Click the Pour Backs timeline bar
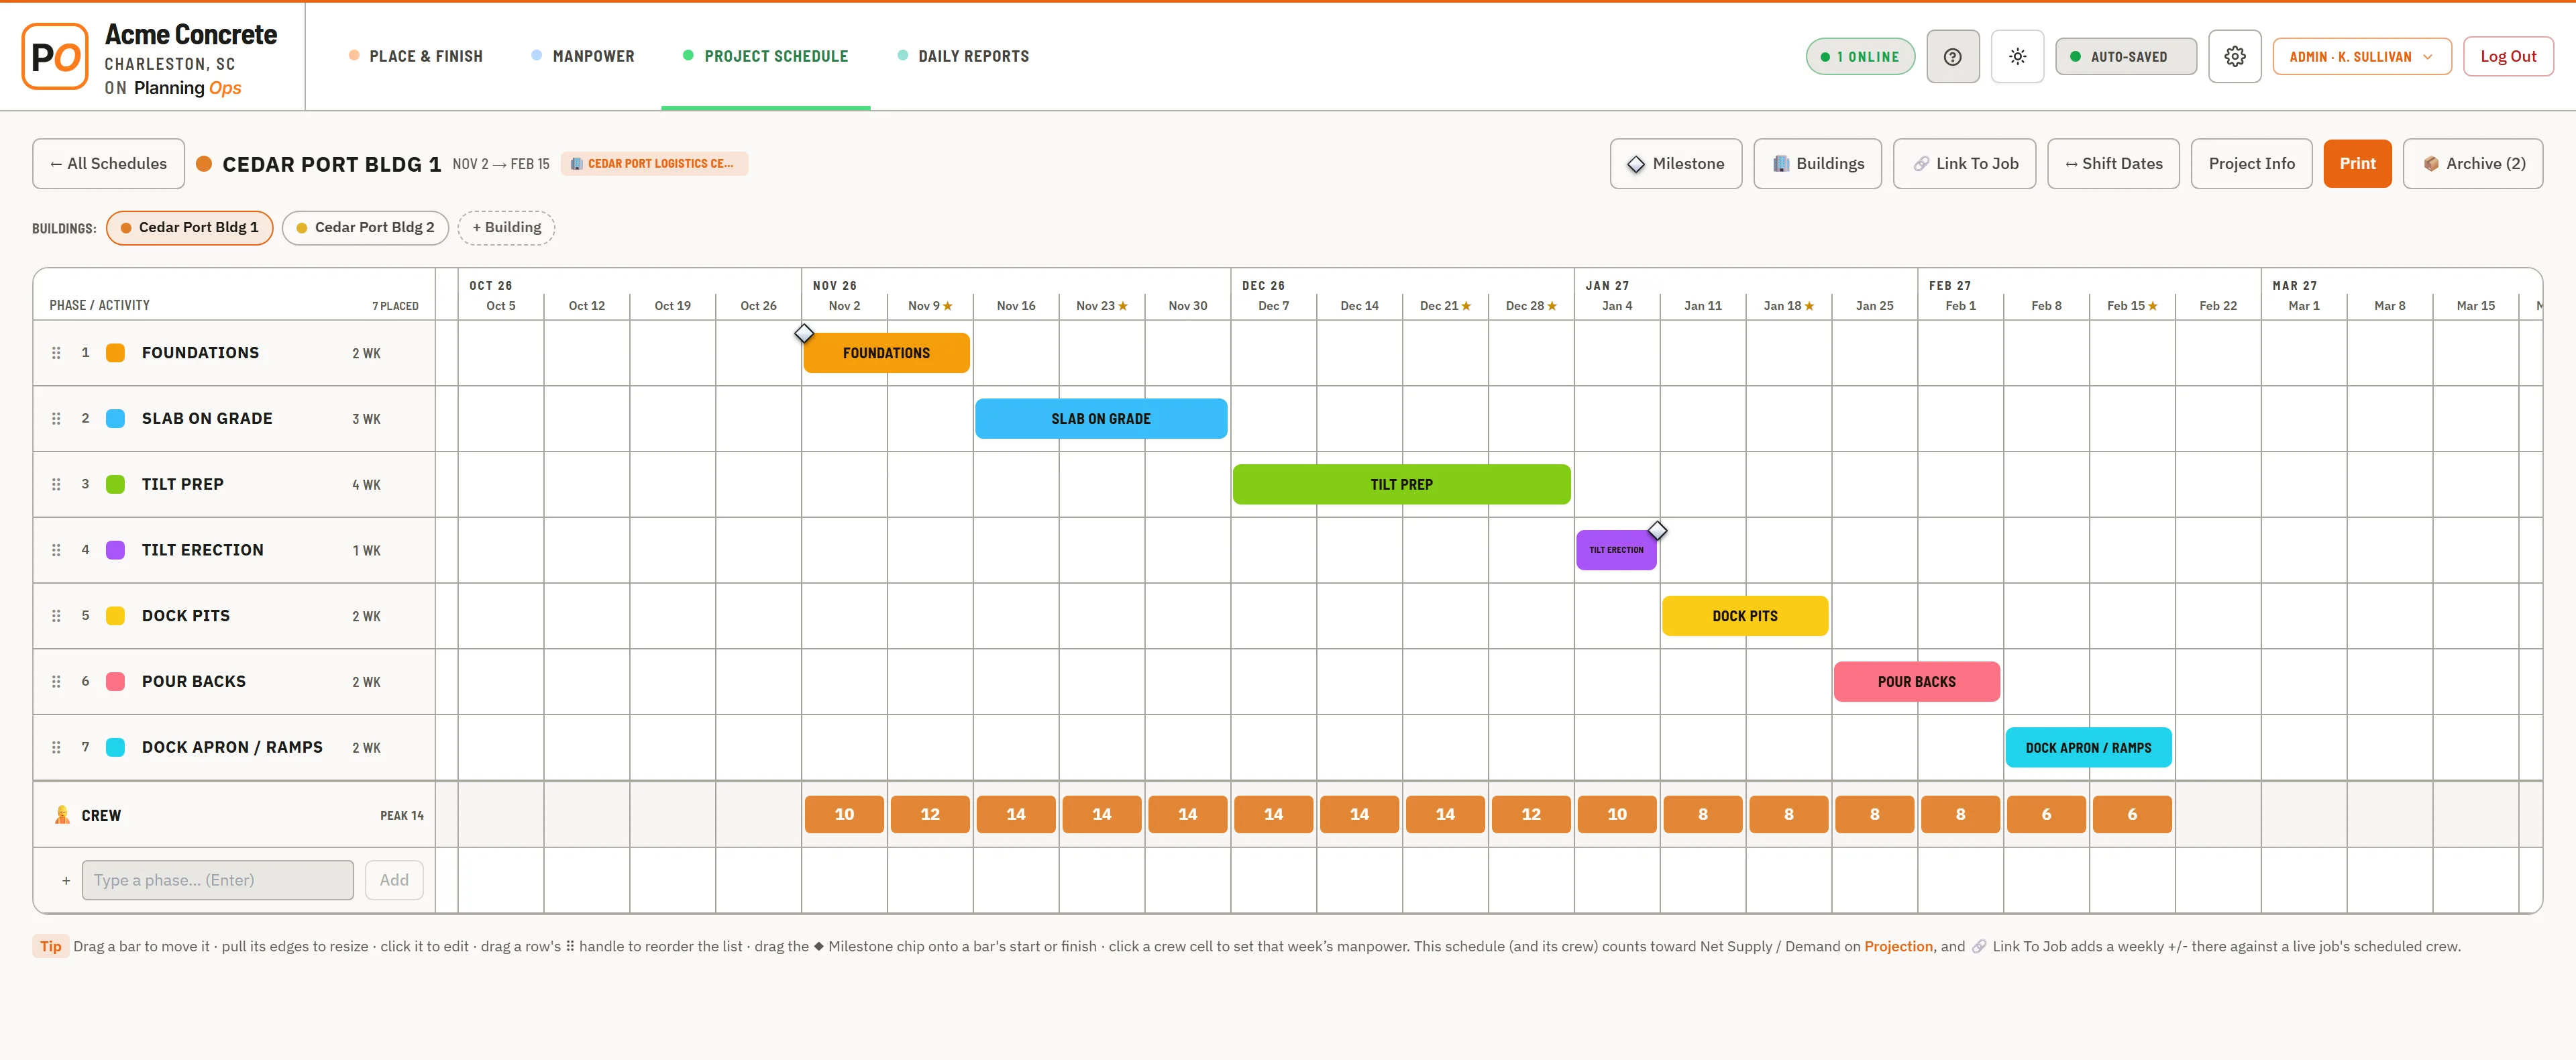The image size is (2576, 1060). [x=1916, y=682]
